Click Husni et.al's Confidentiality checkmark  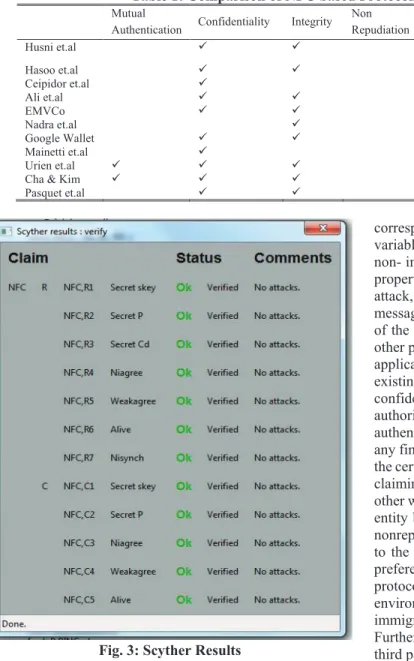[x=203, y=45]
